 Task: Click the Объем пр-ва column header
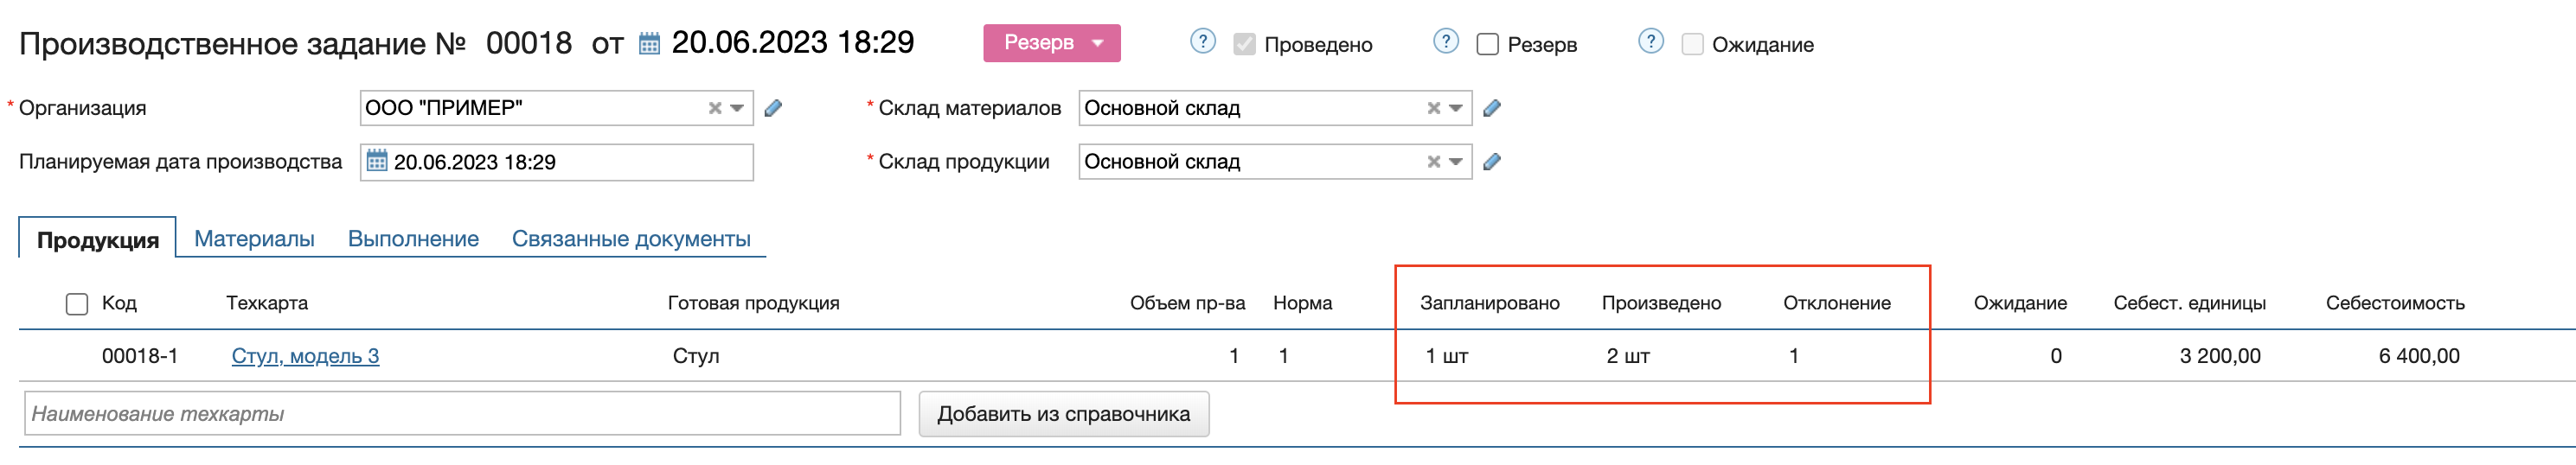click(x=1187, y=303)
